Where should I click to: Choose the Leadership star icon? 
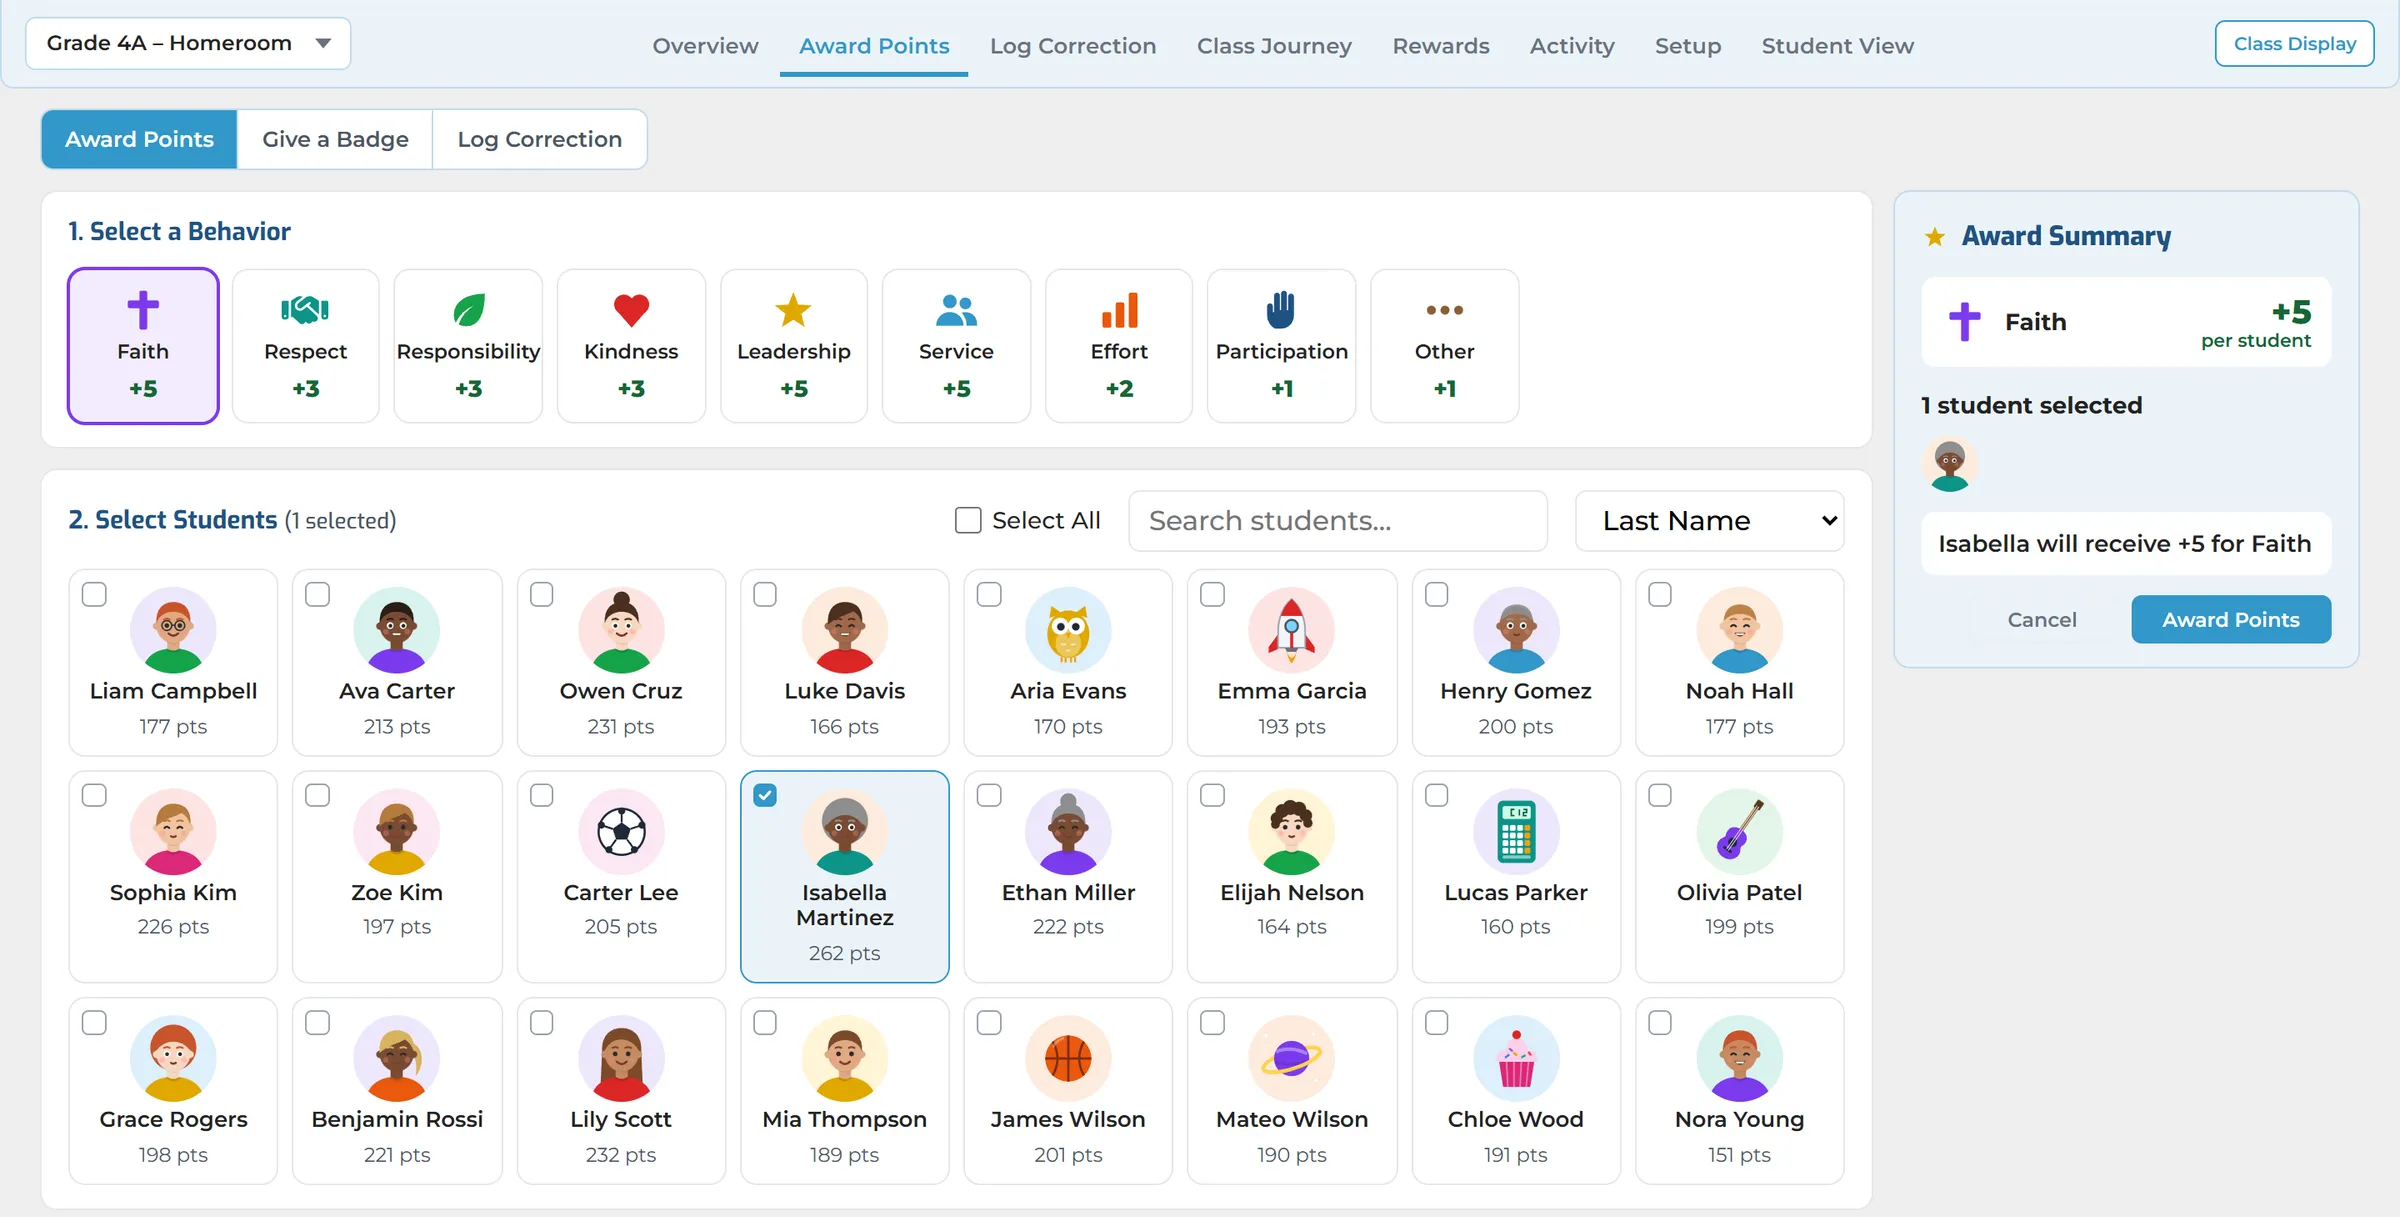(793, 310)
